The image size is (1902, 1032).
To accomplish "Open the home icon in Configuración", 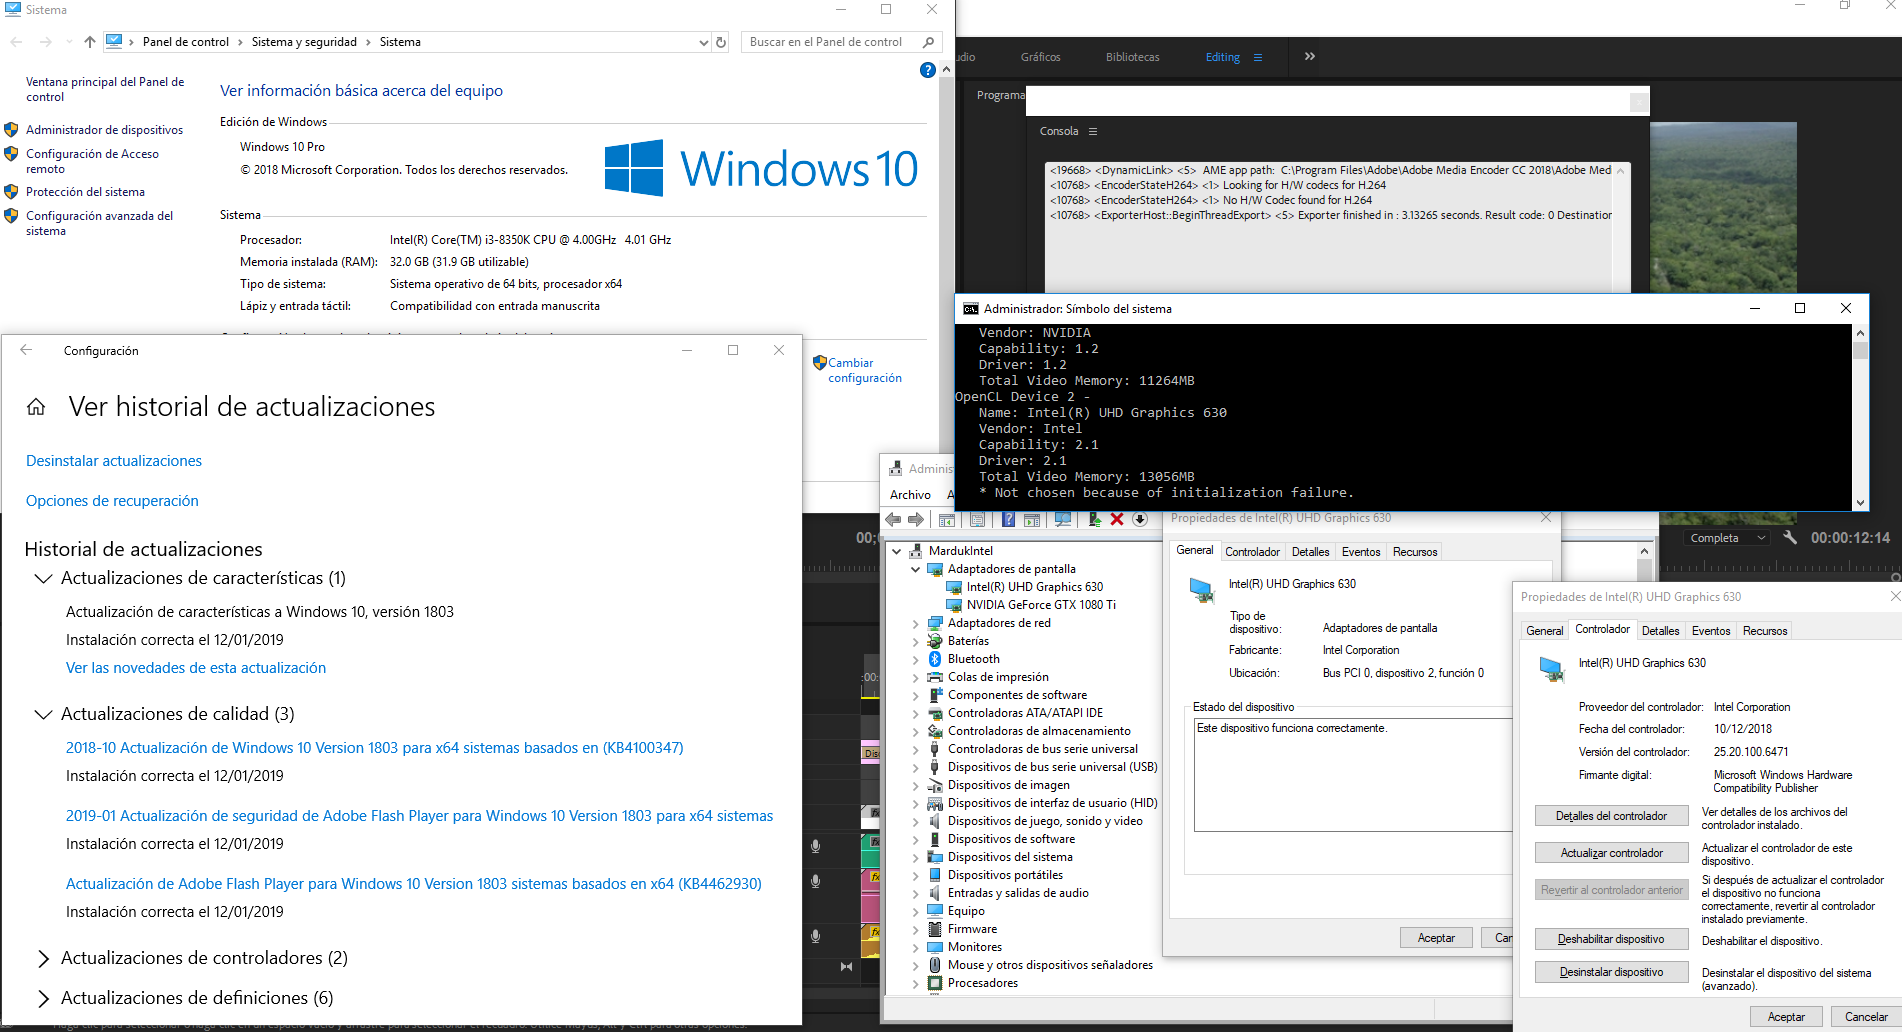I will point(36,407).
